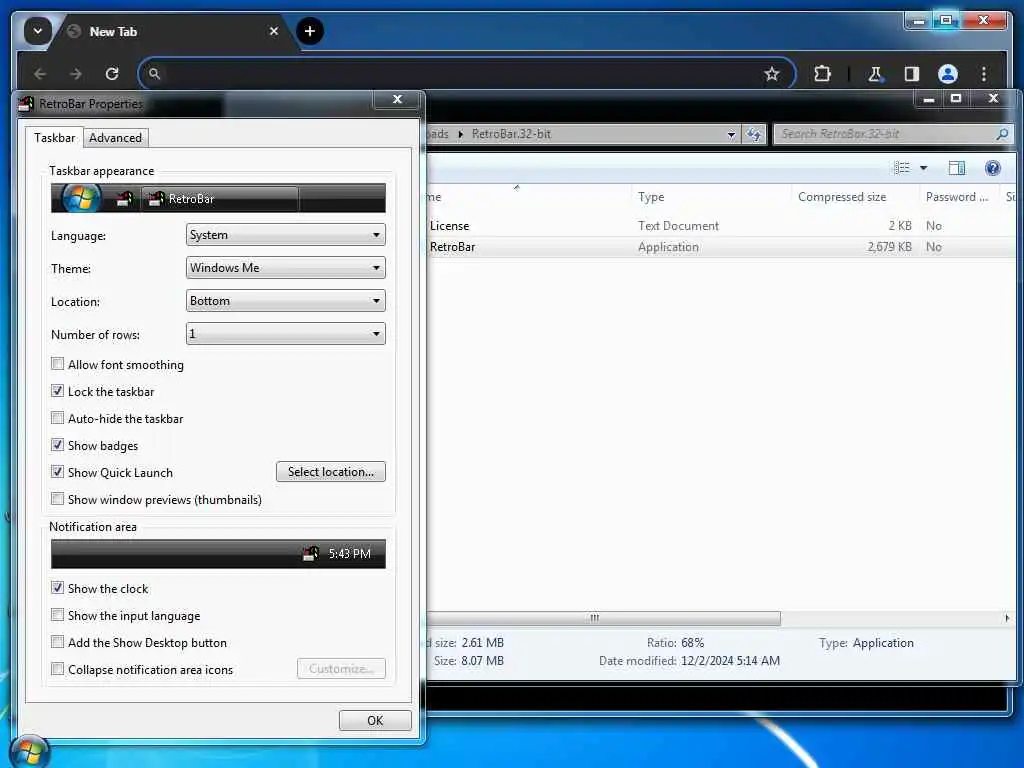1024x768 pixels.
Task: Reload the page in Chrome
Action: (112, 74)
